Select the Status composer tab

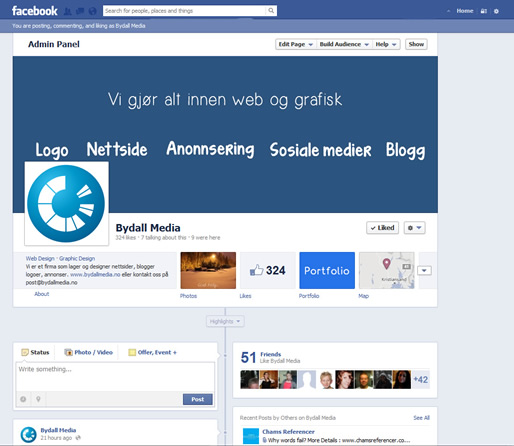(x=35, y=352)
